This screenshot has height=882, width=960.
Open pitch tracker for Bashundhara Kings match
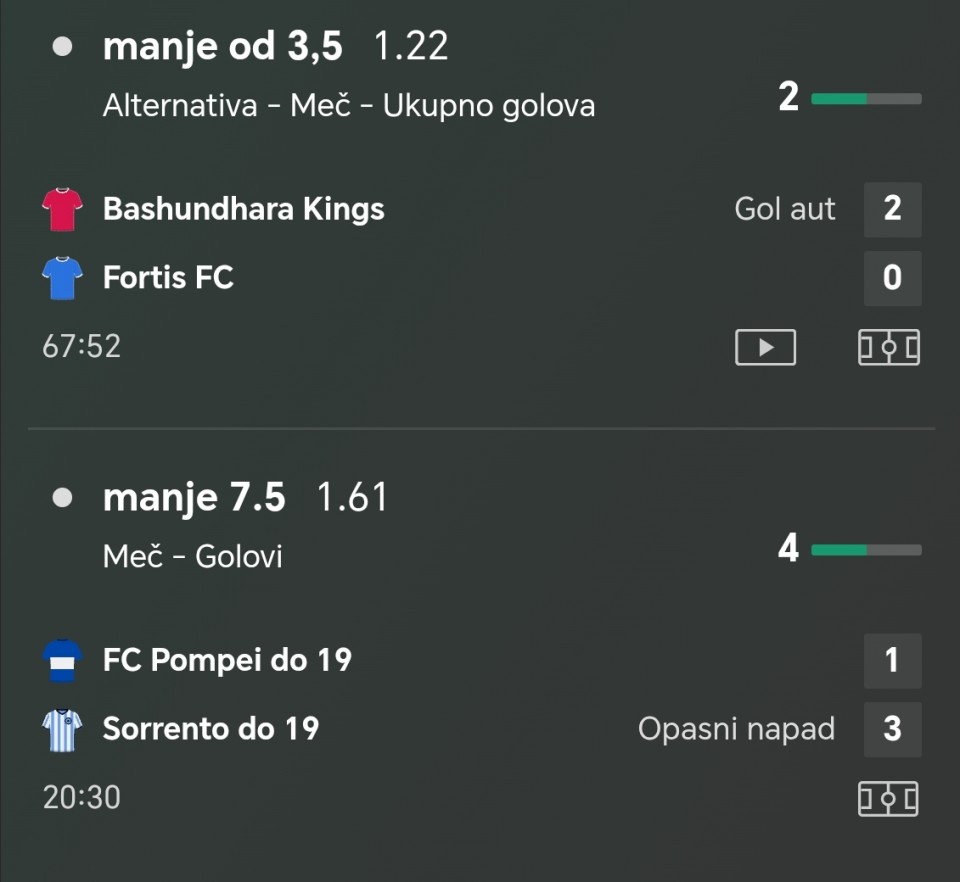click(x=889, y=347)
